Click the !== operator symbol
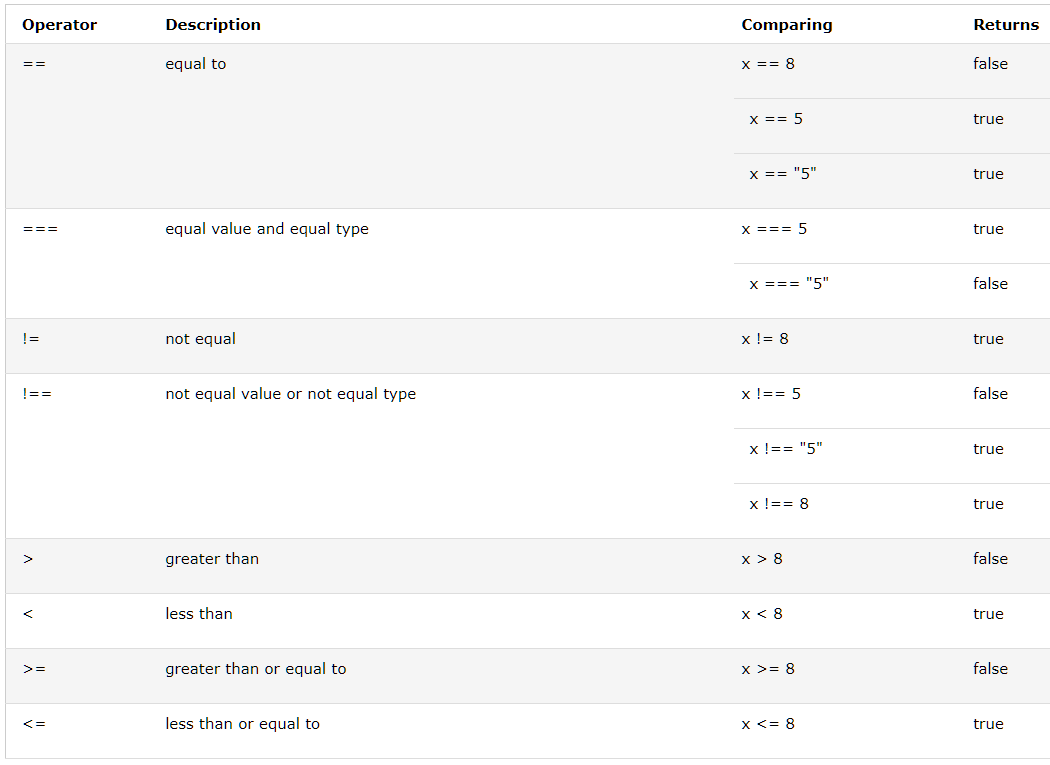1050x765 pixels. click(x=37, y=394)
